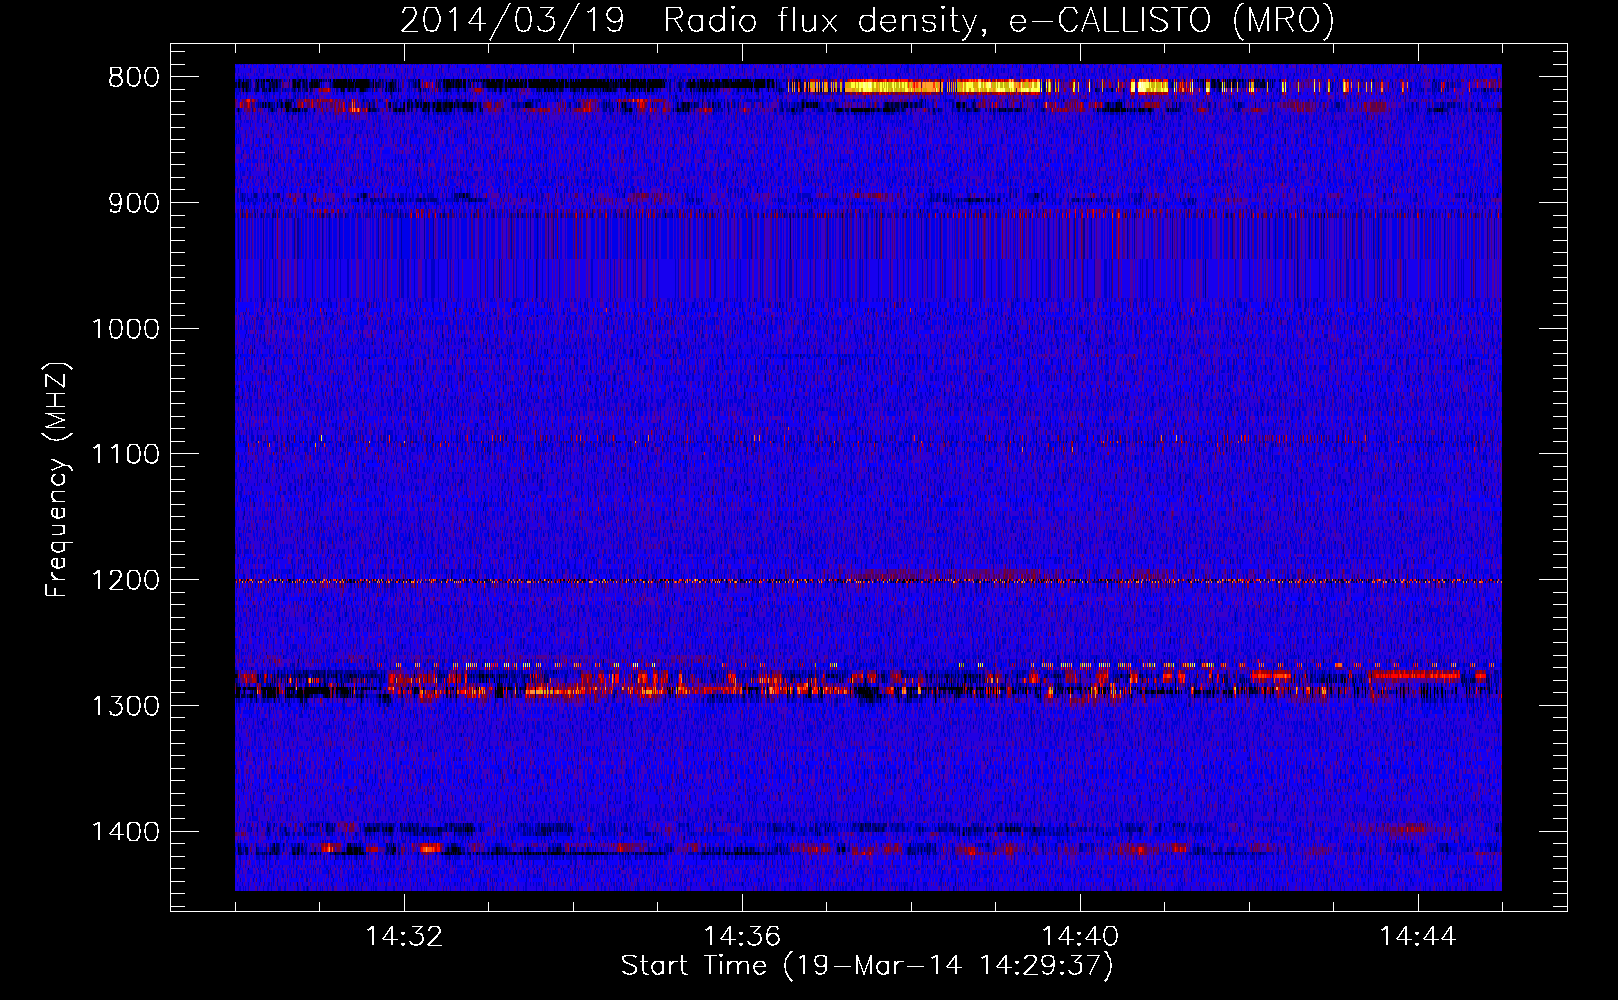This screenshot has height=1000, width=1618.
Task: Click the 800 frequency tick label
Action: point(133,78)
